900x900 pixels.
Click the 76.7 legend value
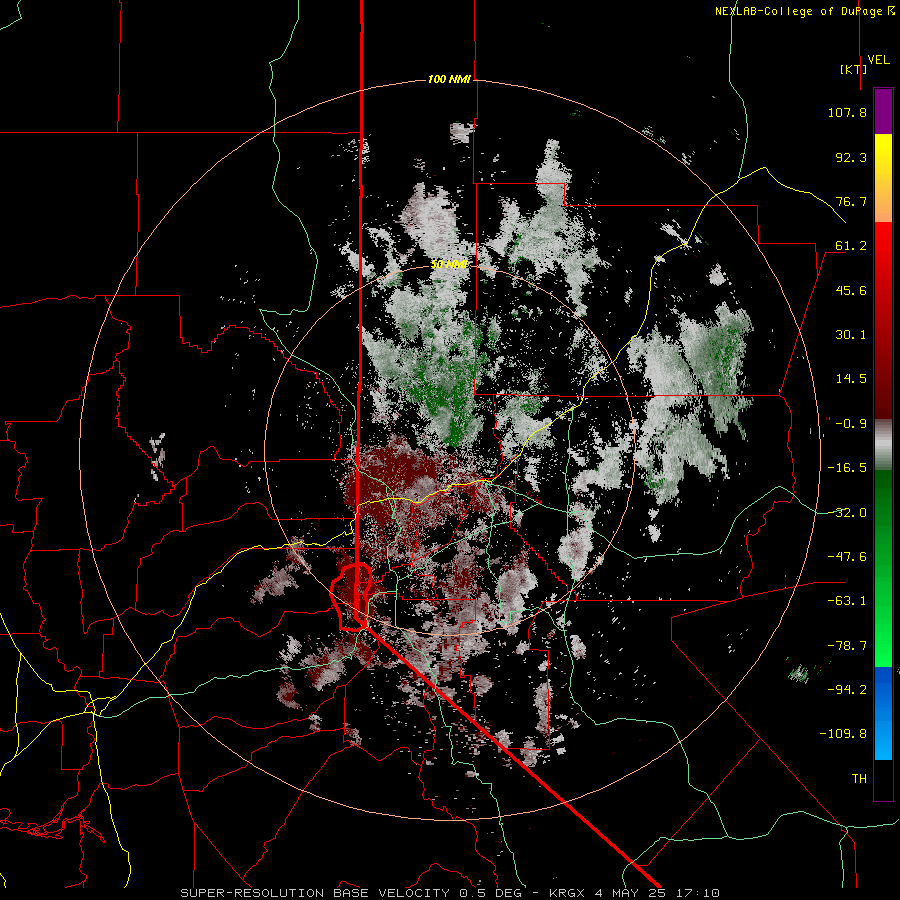coord(851,201)
